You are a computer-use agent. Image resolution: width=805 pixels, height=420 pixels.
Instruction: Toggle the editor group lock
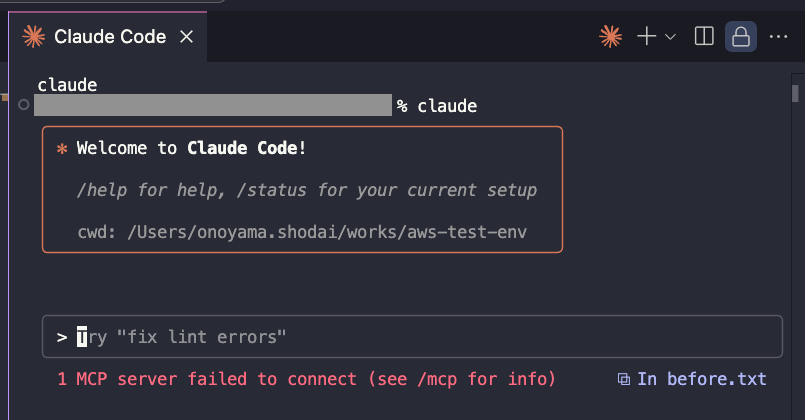740,36
